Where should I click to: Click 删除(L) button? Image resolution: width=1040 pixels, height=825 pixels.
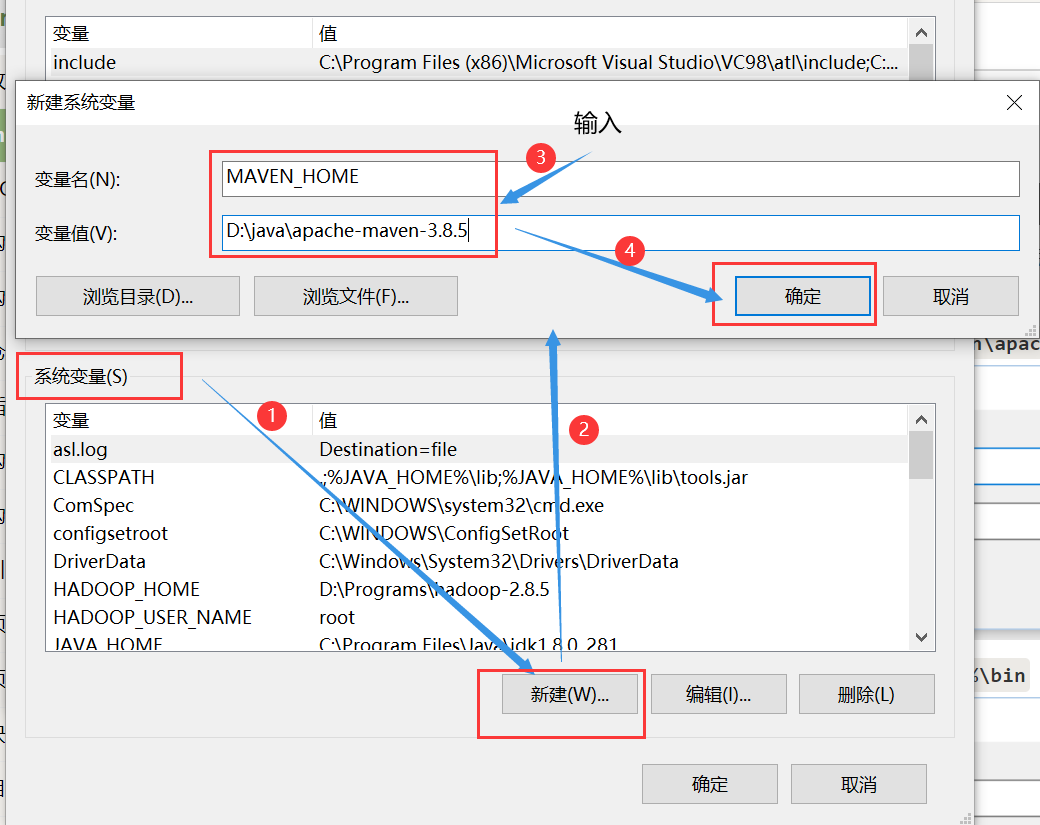(866, 694)
